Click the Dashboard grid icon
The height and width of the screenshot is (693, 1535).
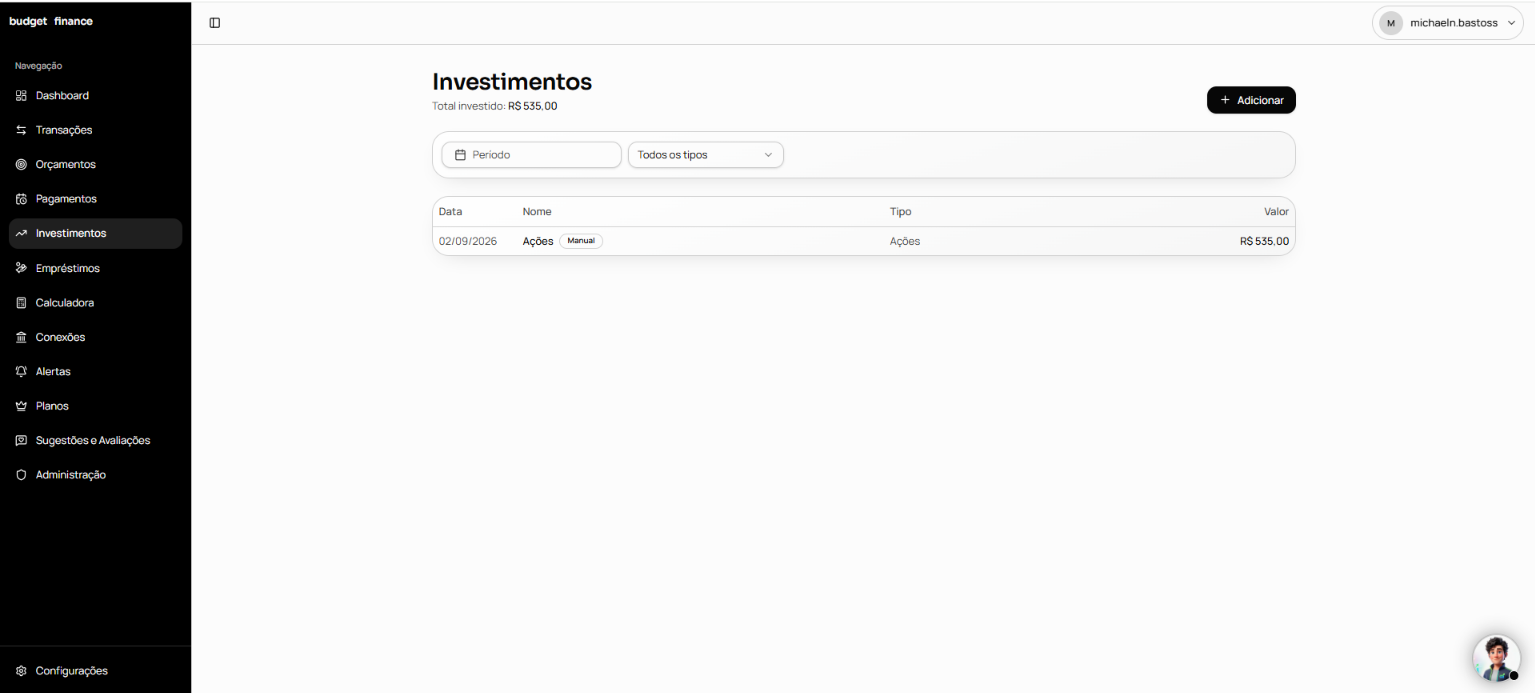pos(21,96)
